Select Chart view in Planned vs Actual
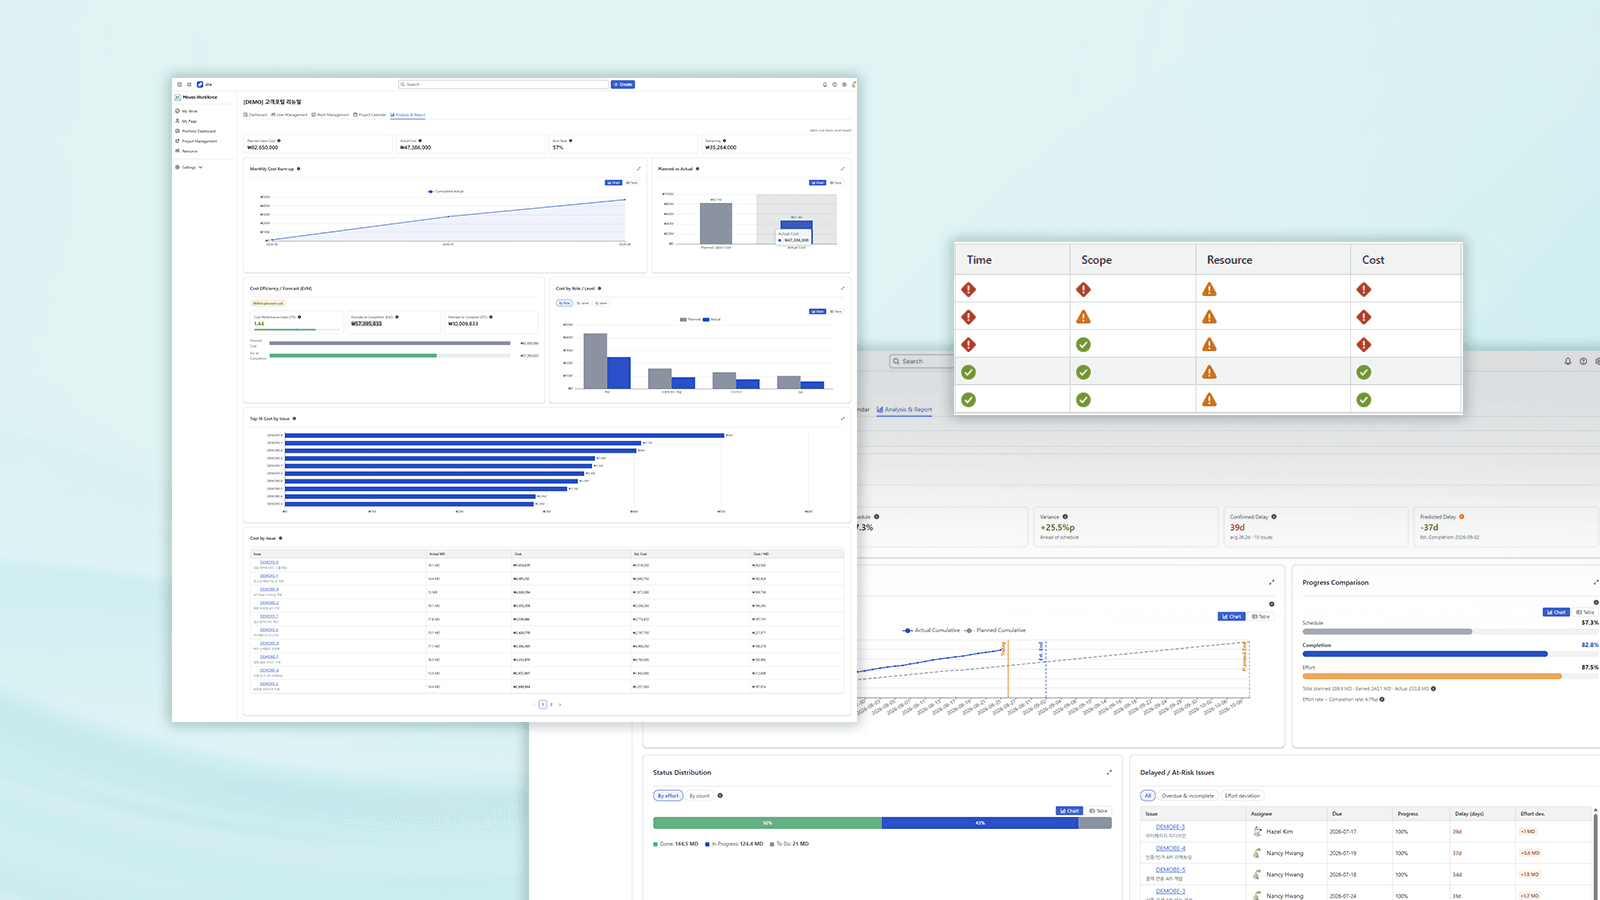1600x900 pixels. tap(818, 183)
